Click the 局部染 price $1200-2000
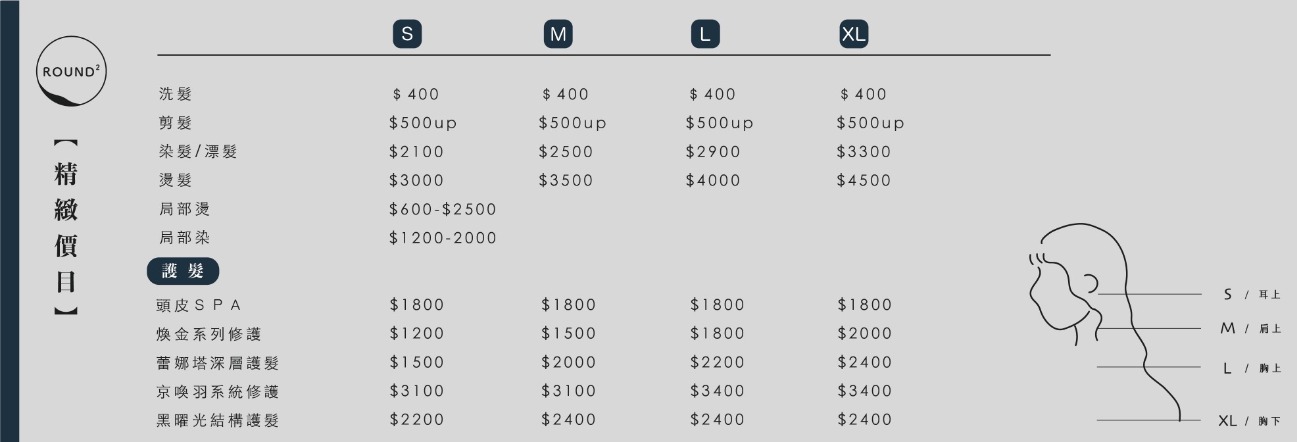Screen dimensions: 1297x442 pyautogui.click(x=443, y=238)
